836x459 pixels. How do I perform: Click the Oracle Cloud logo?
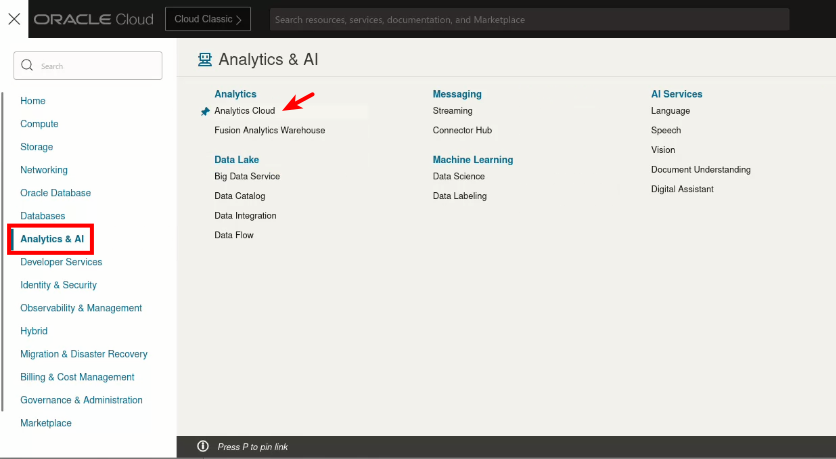[x=94, y=20]
